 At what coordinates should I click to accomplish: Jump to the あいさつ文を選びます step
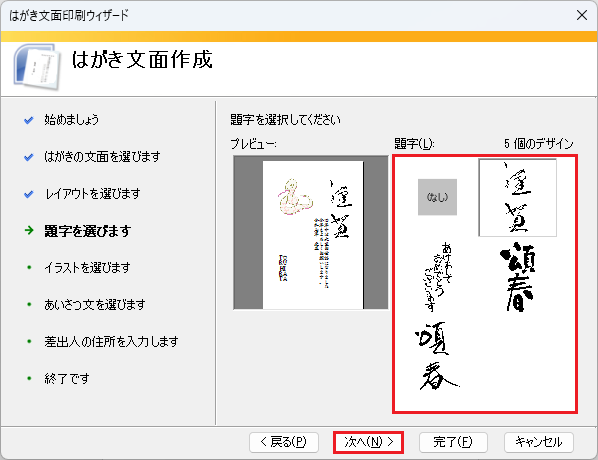click(95, 304)
